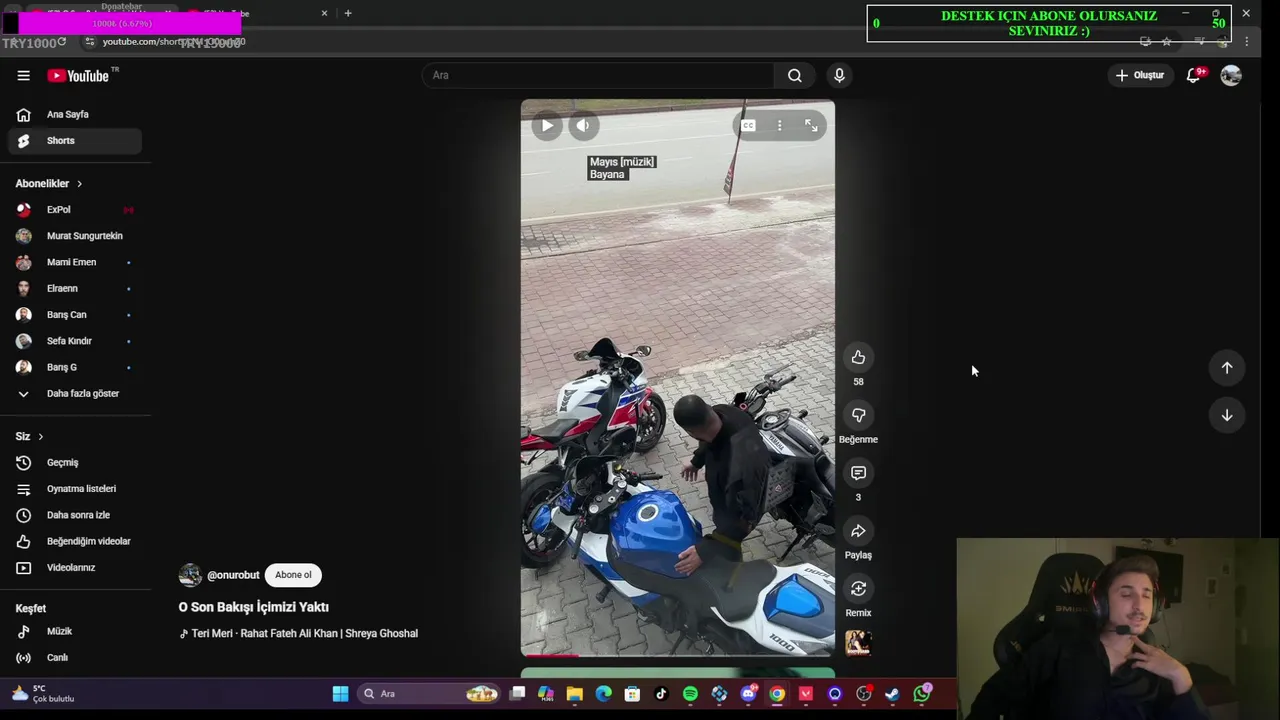The height and width of the screenshot is (720, 1280).
Task: Open the ExPol subscription channel
Action: (x=75, y=210)
